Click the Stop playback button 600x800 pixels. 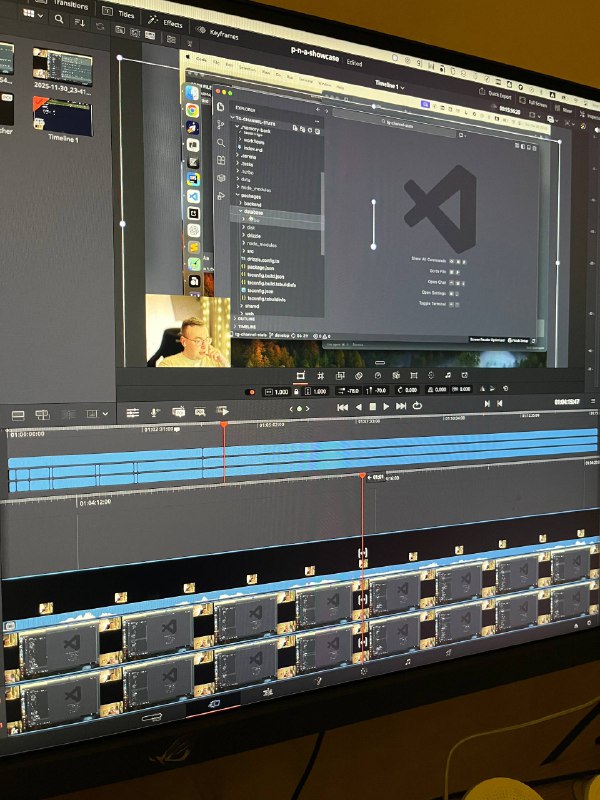coord(372,406)
